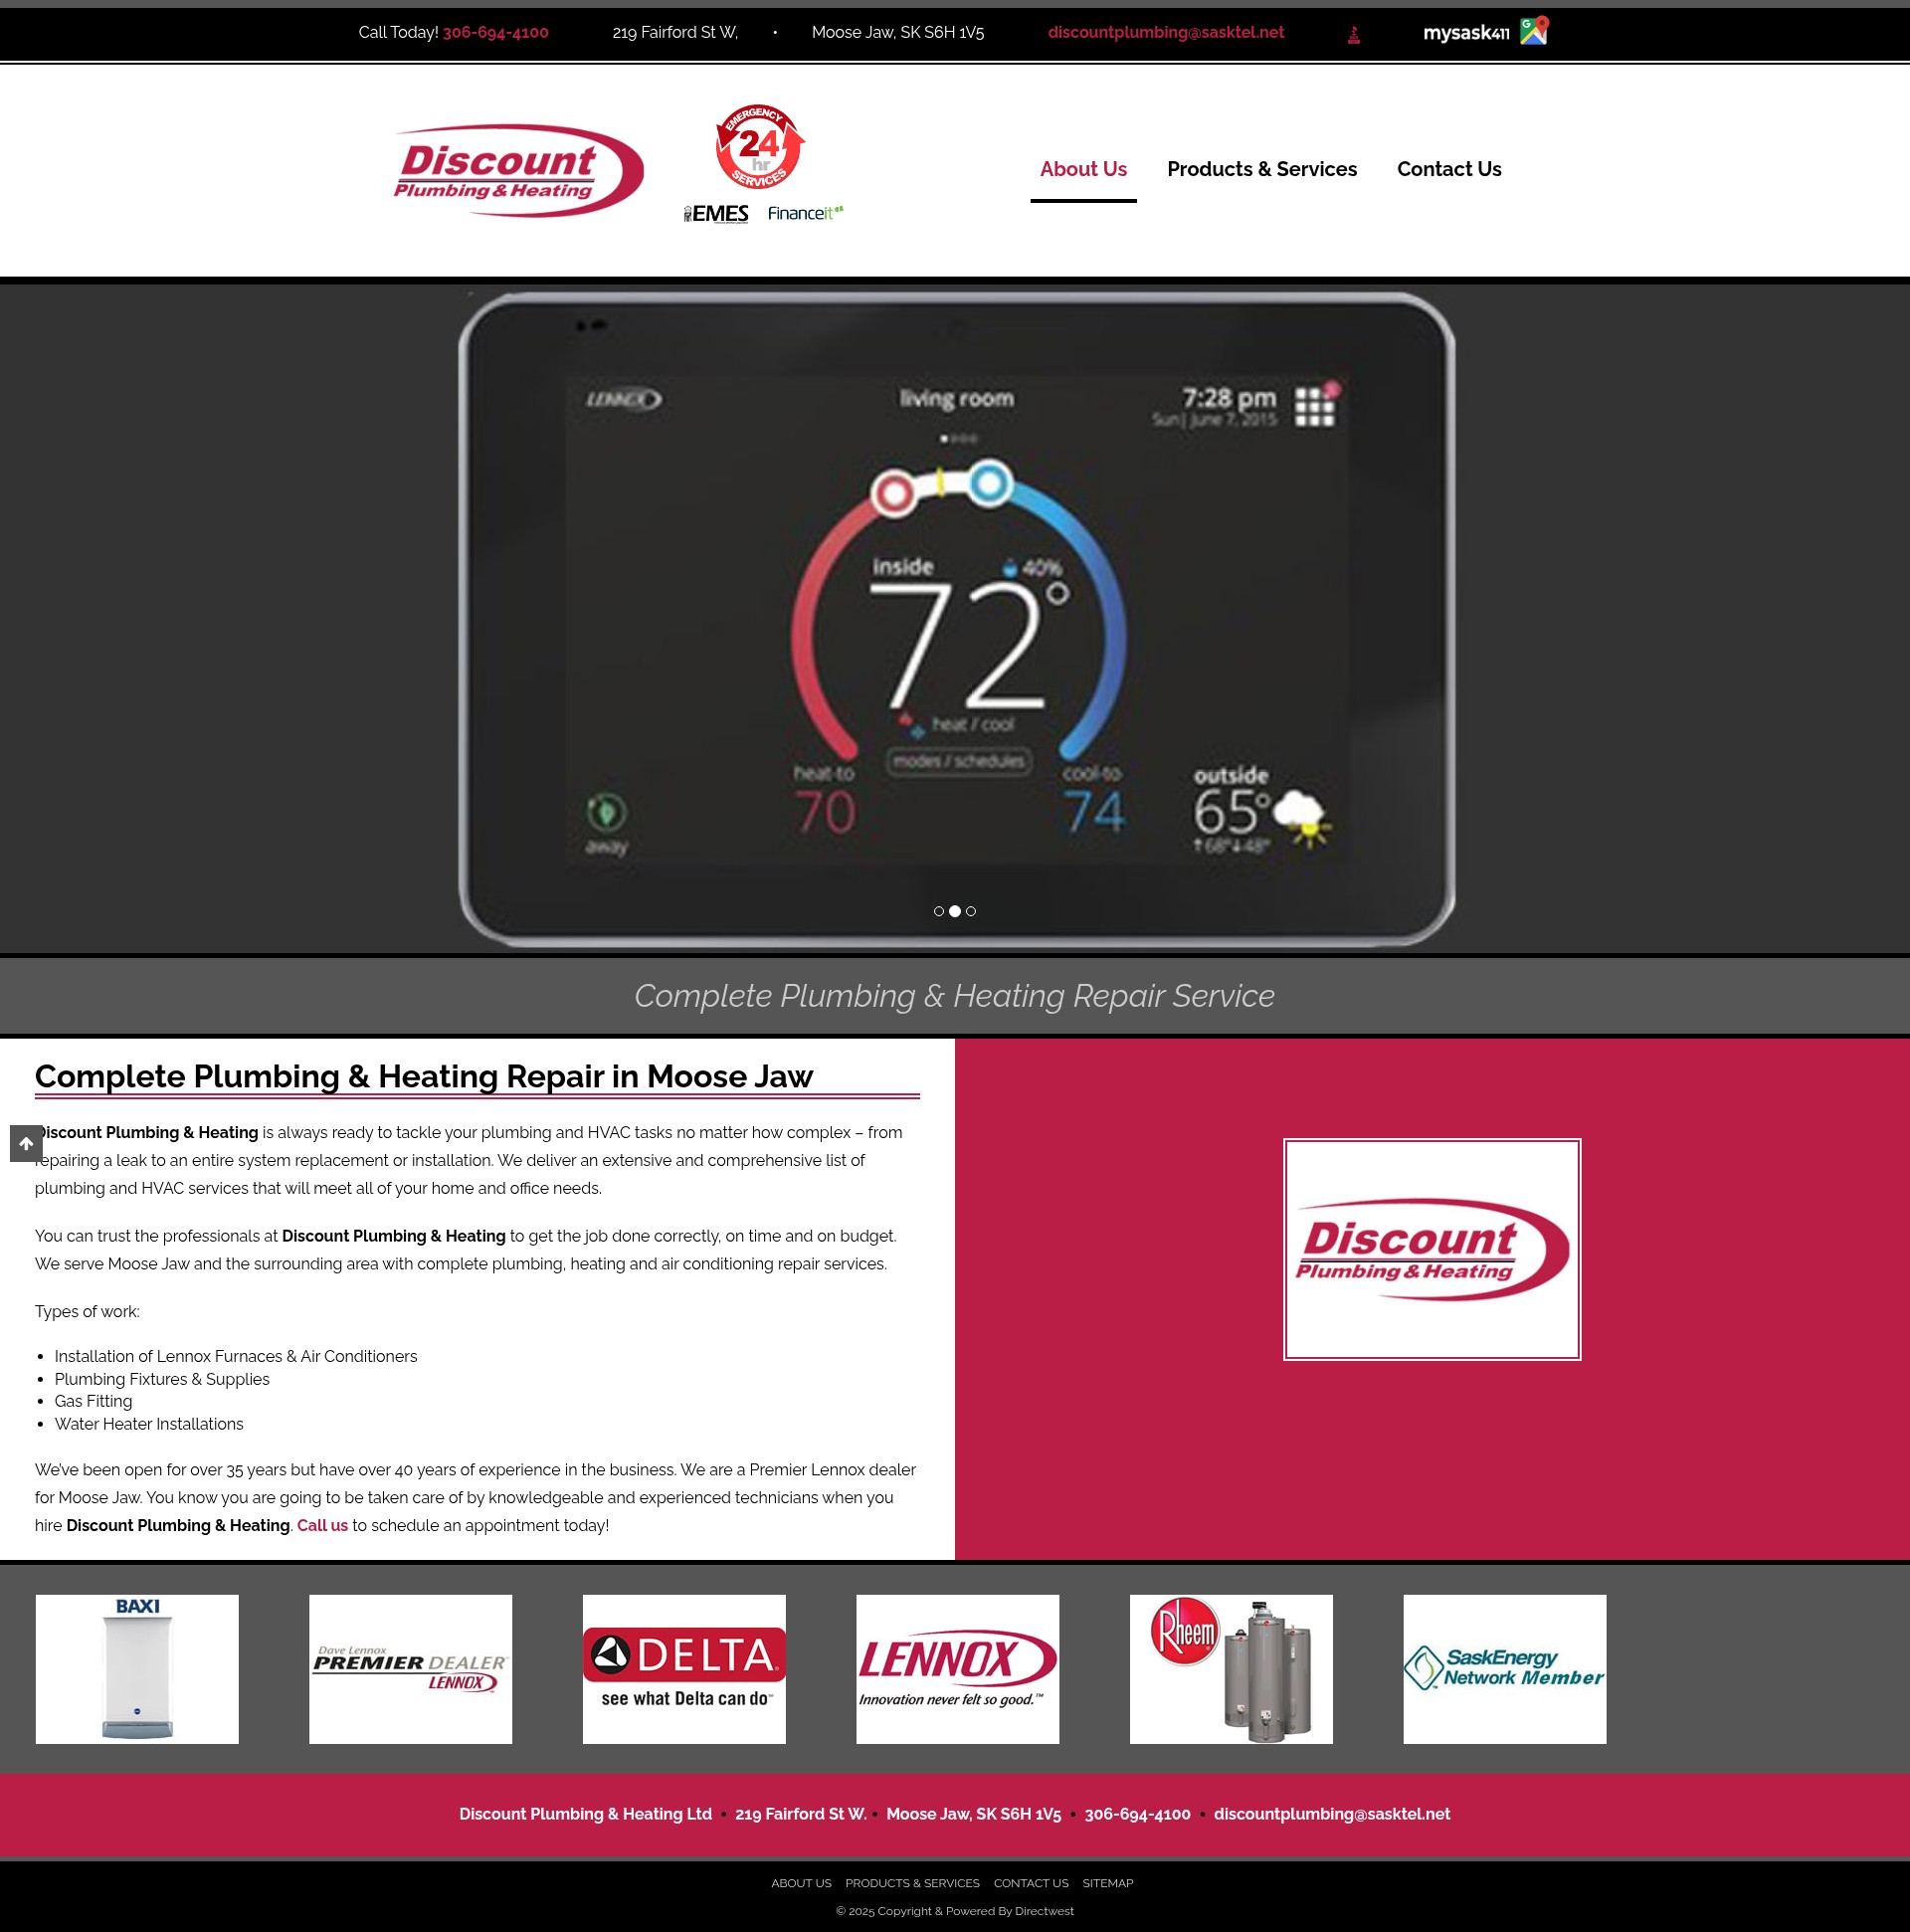Viewport: 1910px width, 1932px height.
Task: Open the BAXI boiler brand image
Action: click(137, 1669)
